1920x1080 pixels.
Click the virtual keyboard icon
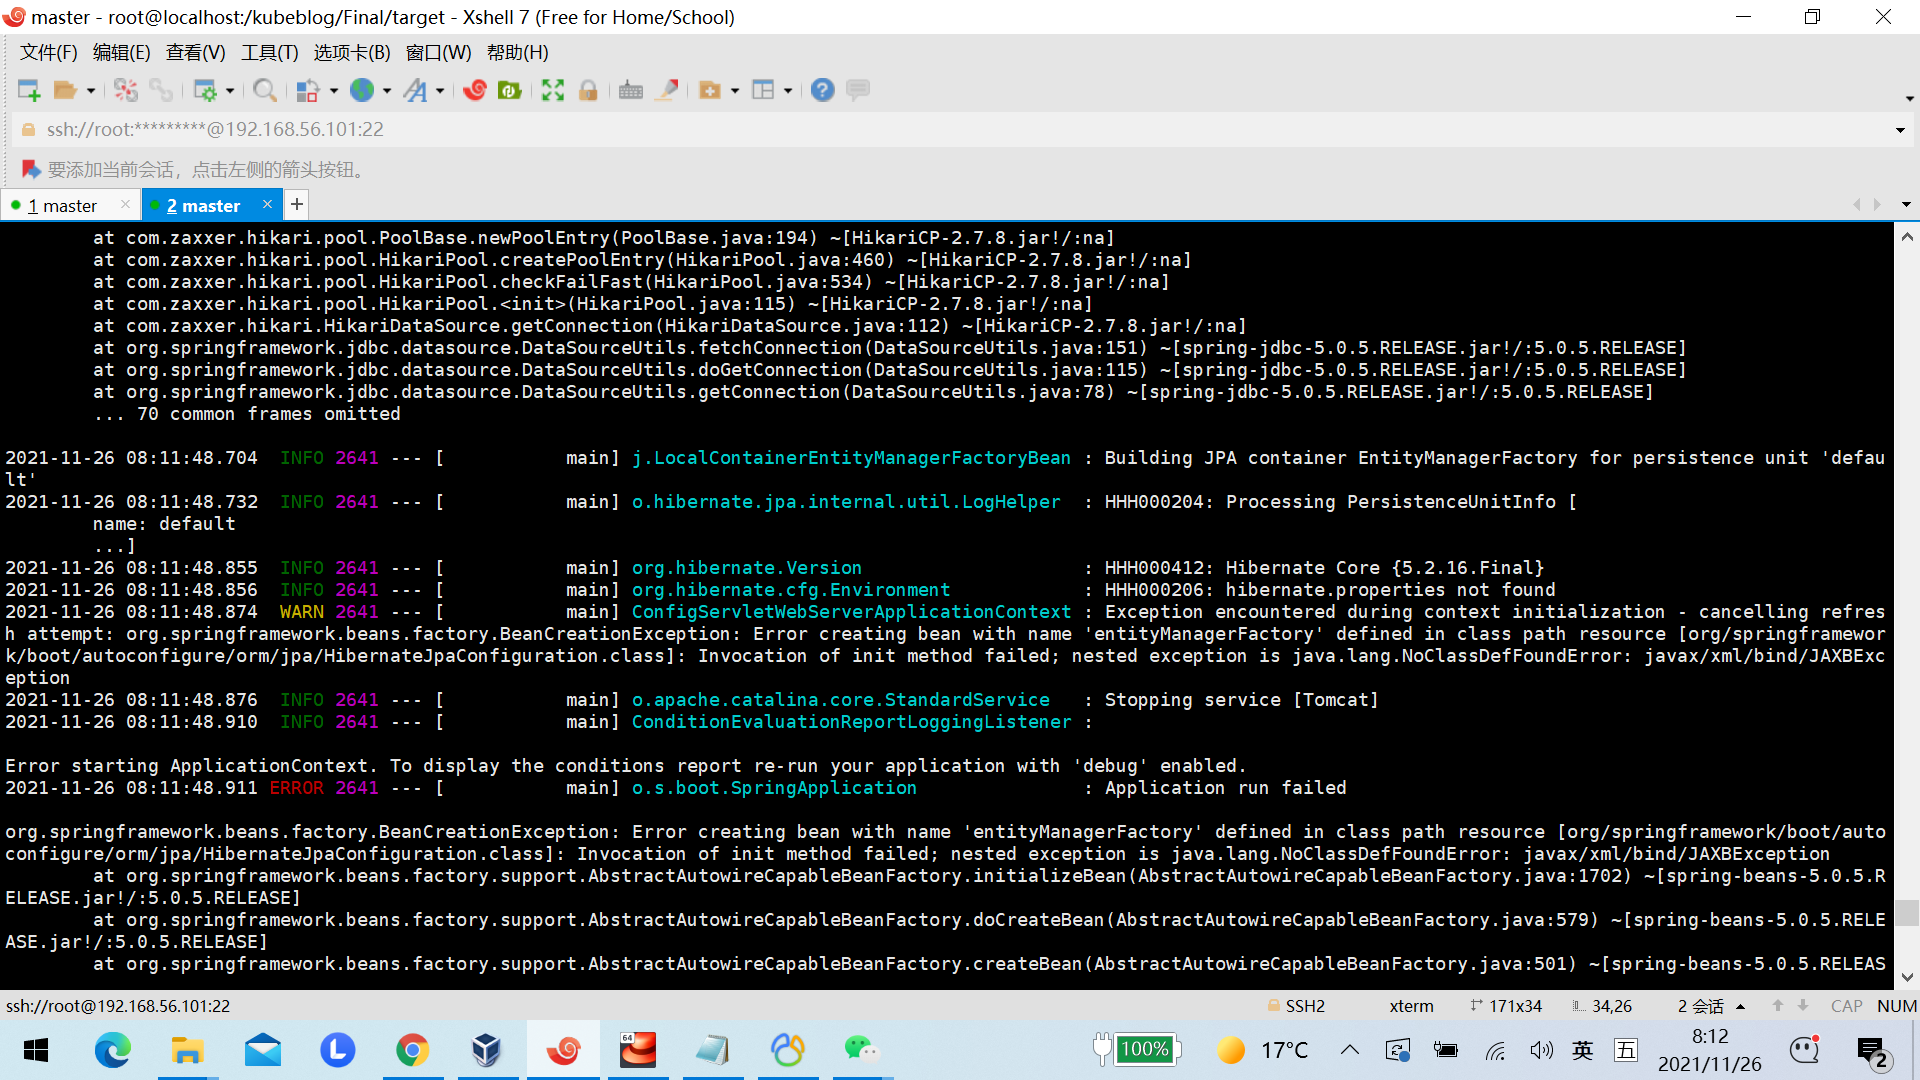tap(631, 90)
